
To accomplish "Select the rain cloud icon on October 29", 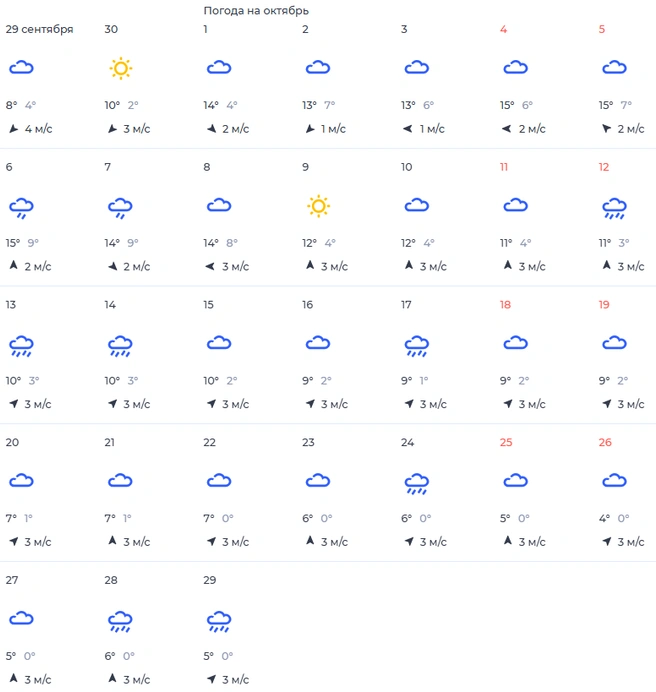I will (x=219, y=621).
